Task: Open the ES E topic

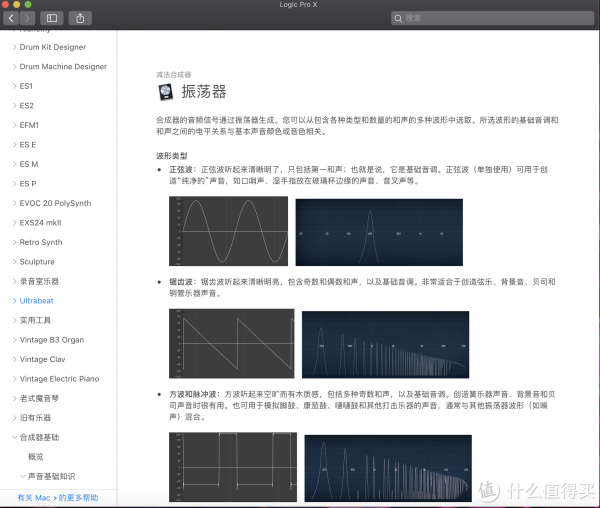Action: 28,145
